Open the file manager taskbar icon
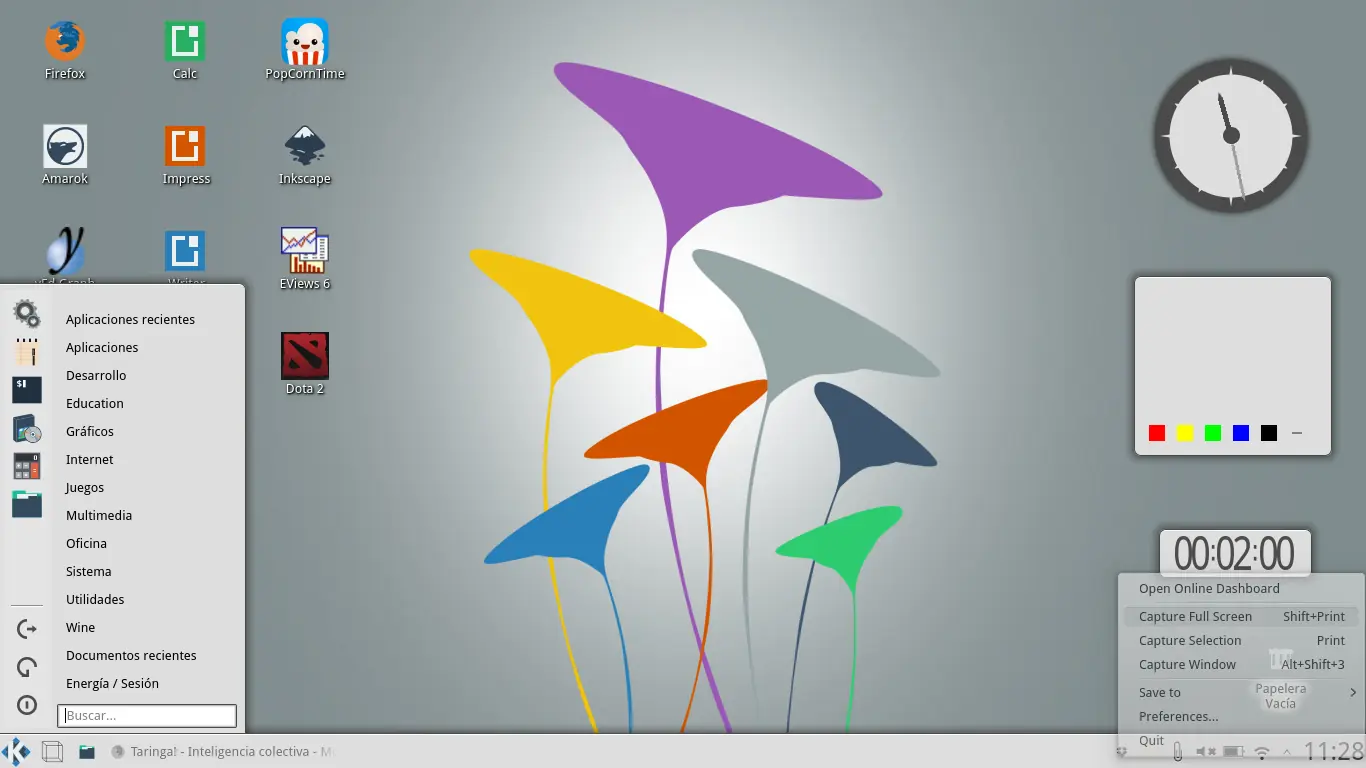Screen dimensions: 1366x768 coord(87,751)
